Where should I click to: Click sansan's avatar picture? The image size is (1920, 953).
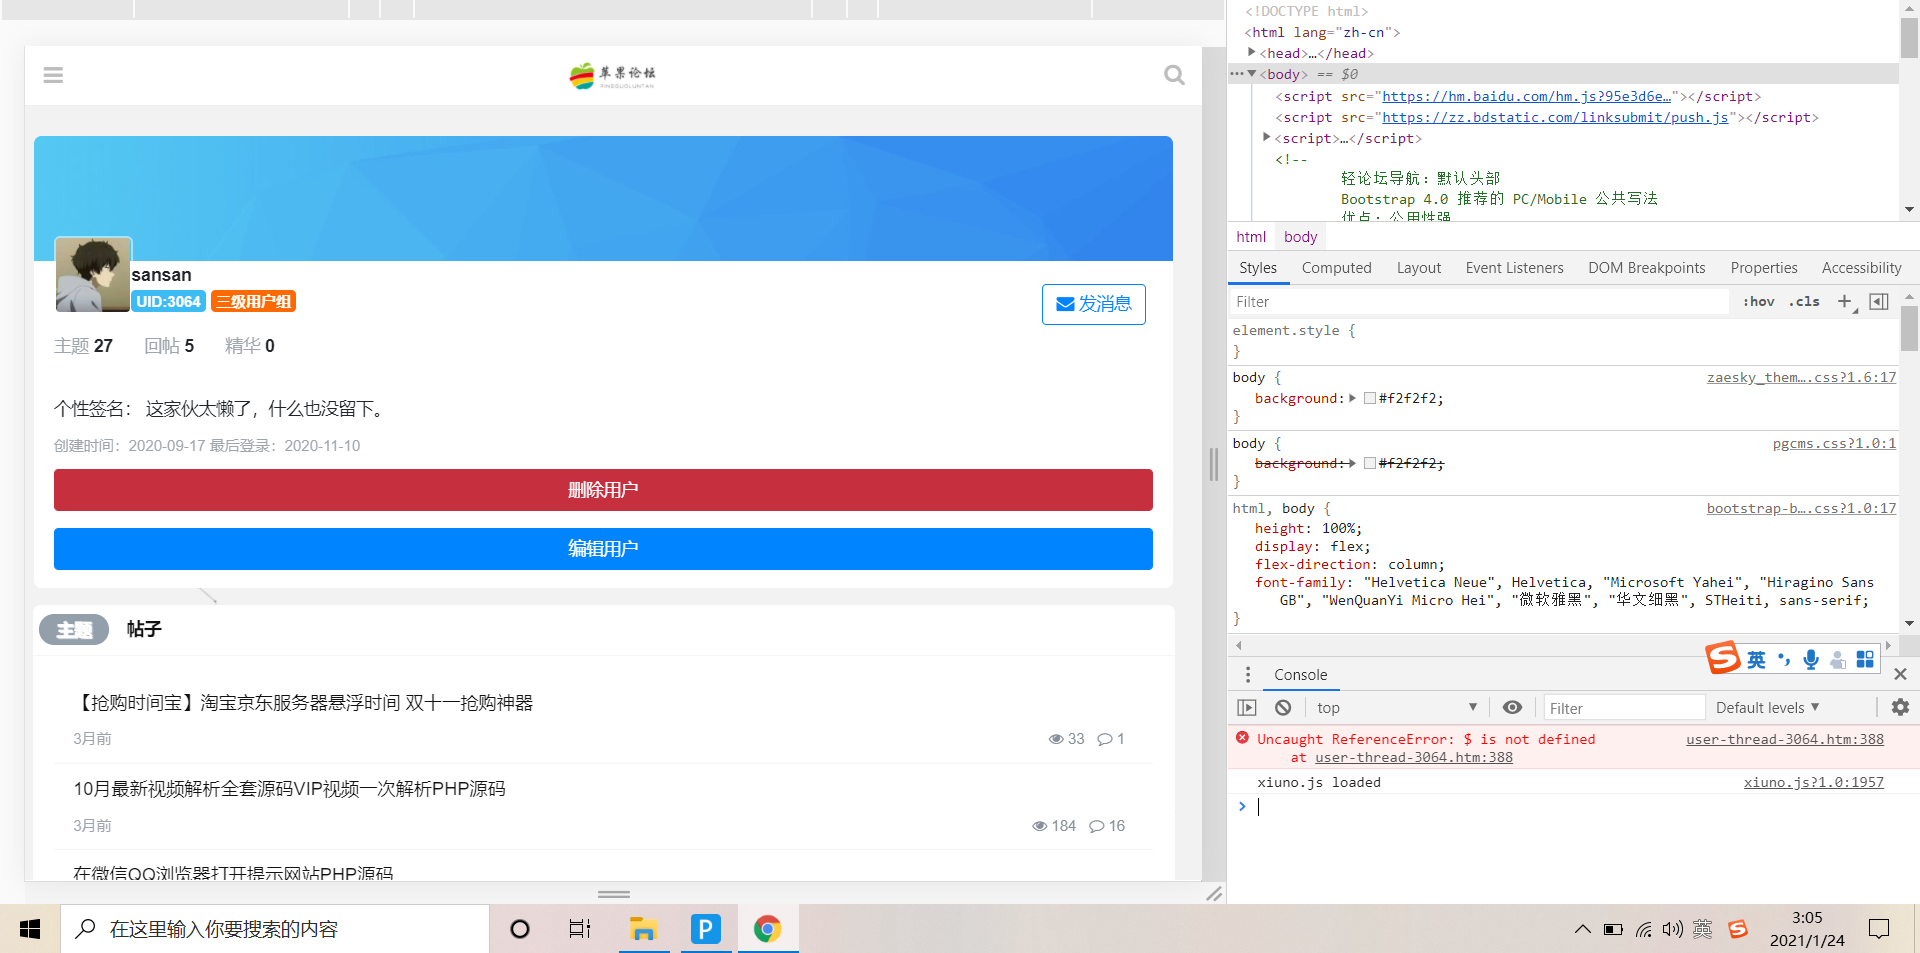[93, 274]
